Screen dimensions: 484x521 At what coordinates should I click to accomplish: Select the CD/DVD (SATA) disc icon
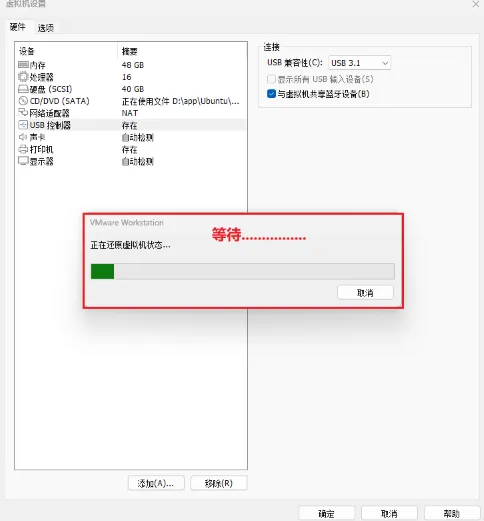[x=23, y=101]
